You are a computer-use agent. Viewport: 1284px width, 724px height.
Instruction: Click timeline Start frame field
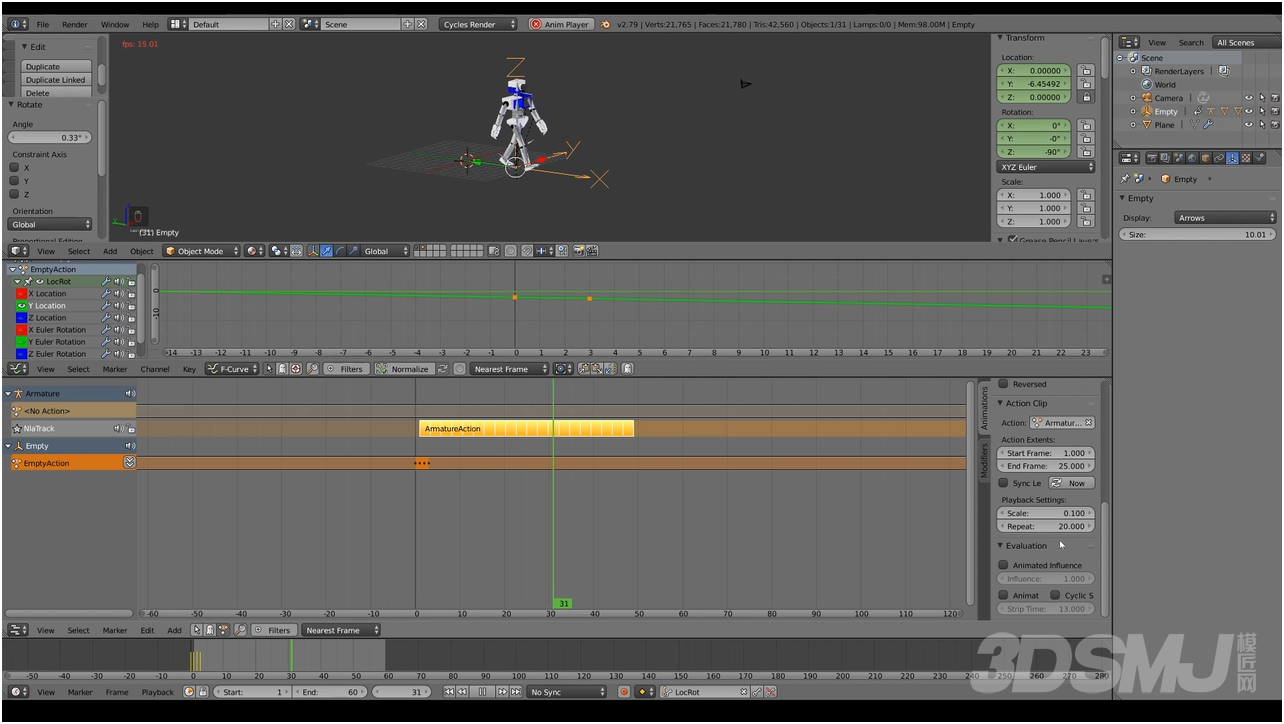click(x=252, y=692)
